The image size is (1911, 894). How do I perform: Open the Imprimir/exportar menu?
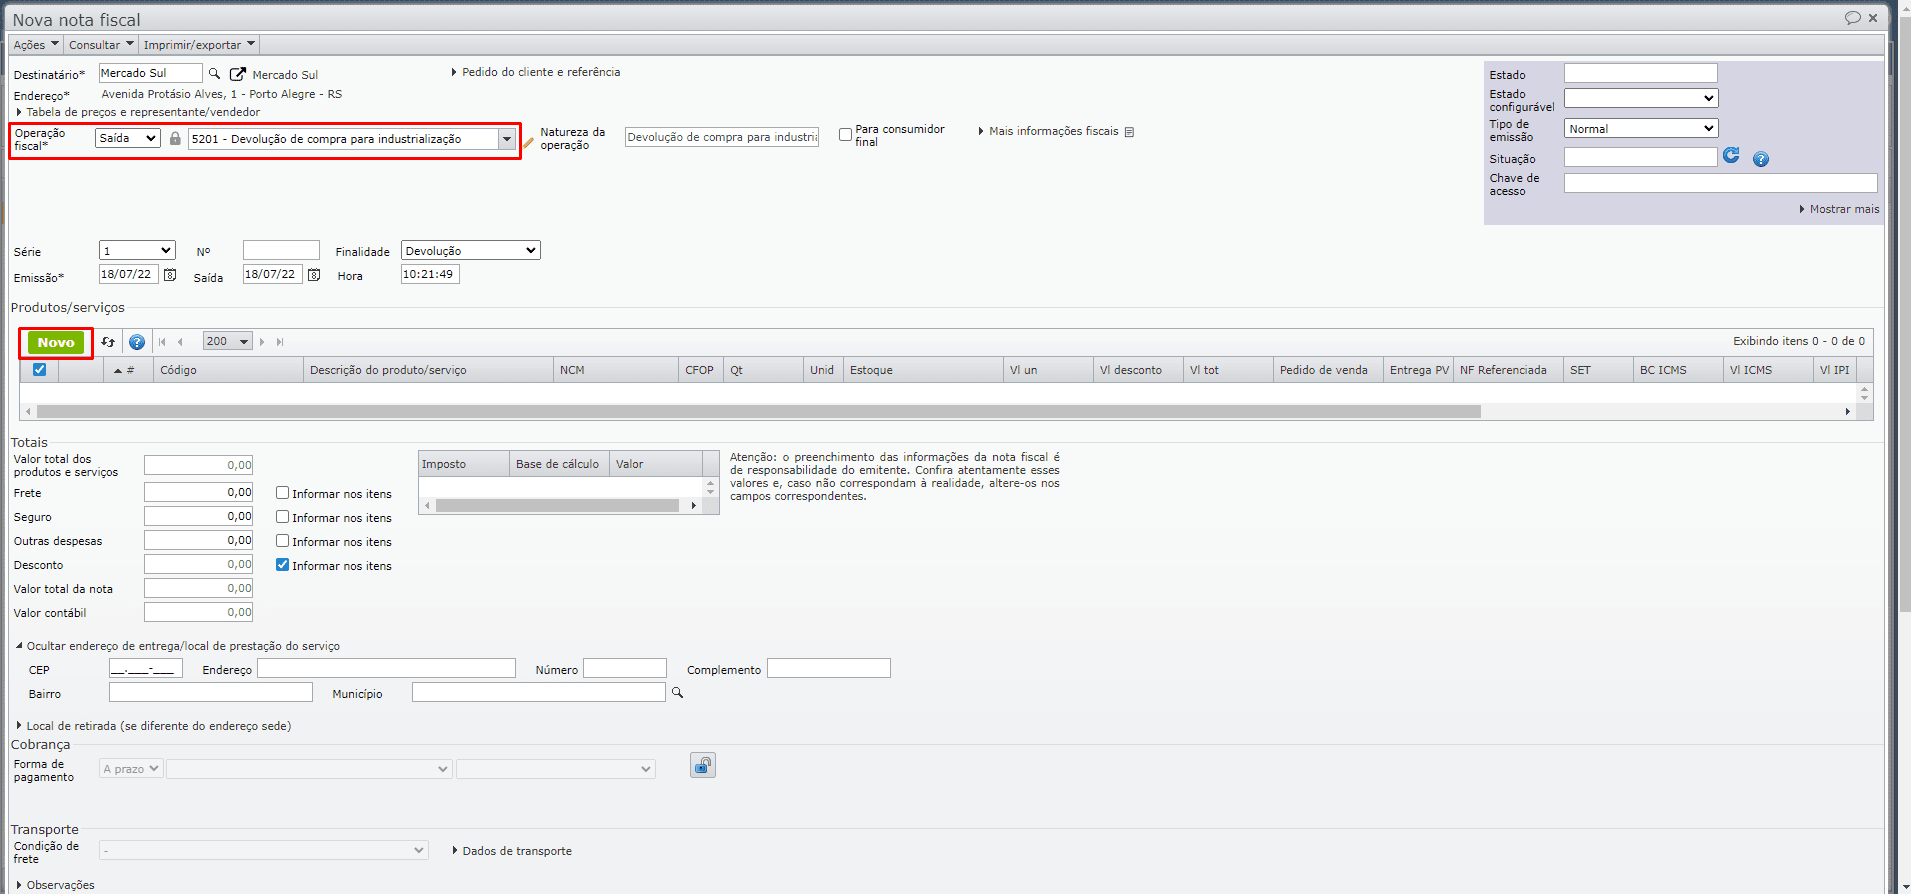199,44
